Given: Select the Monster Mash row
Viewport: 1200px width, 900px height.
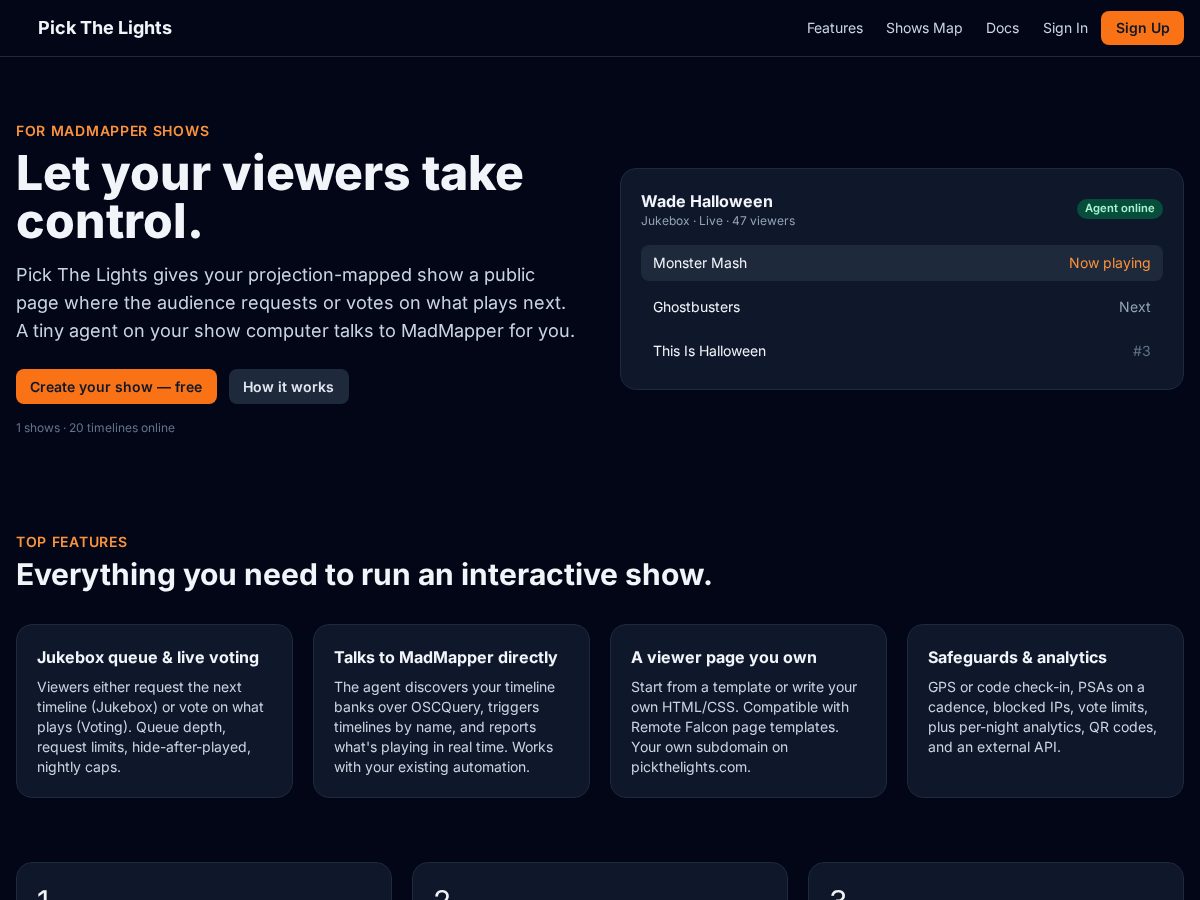Looking at the screenshot, I should [x=902, y=263].
